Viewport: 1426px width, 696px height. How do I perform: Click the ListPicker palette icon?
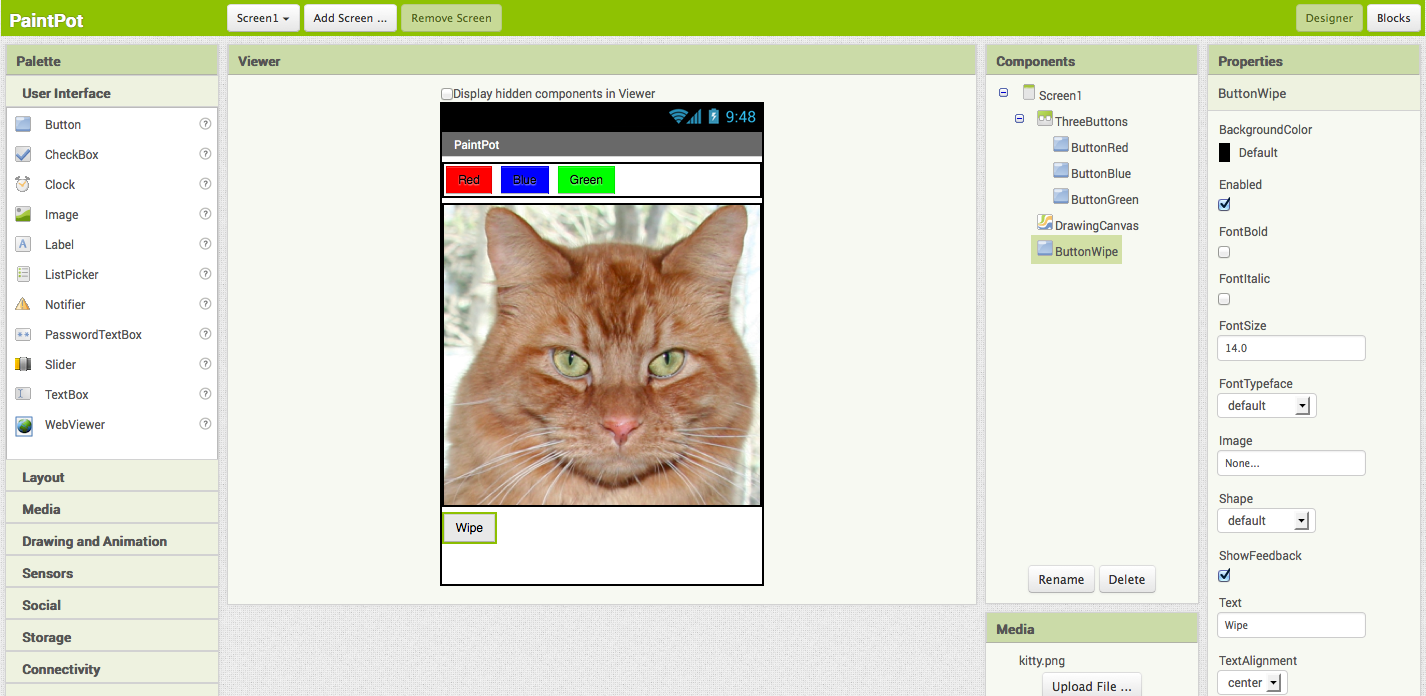[x=23, y=274]
